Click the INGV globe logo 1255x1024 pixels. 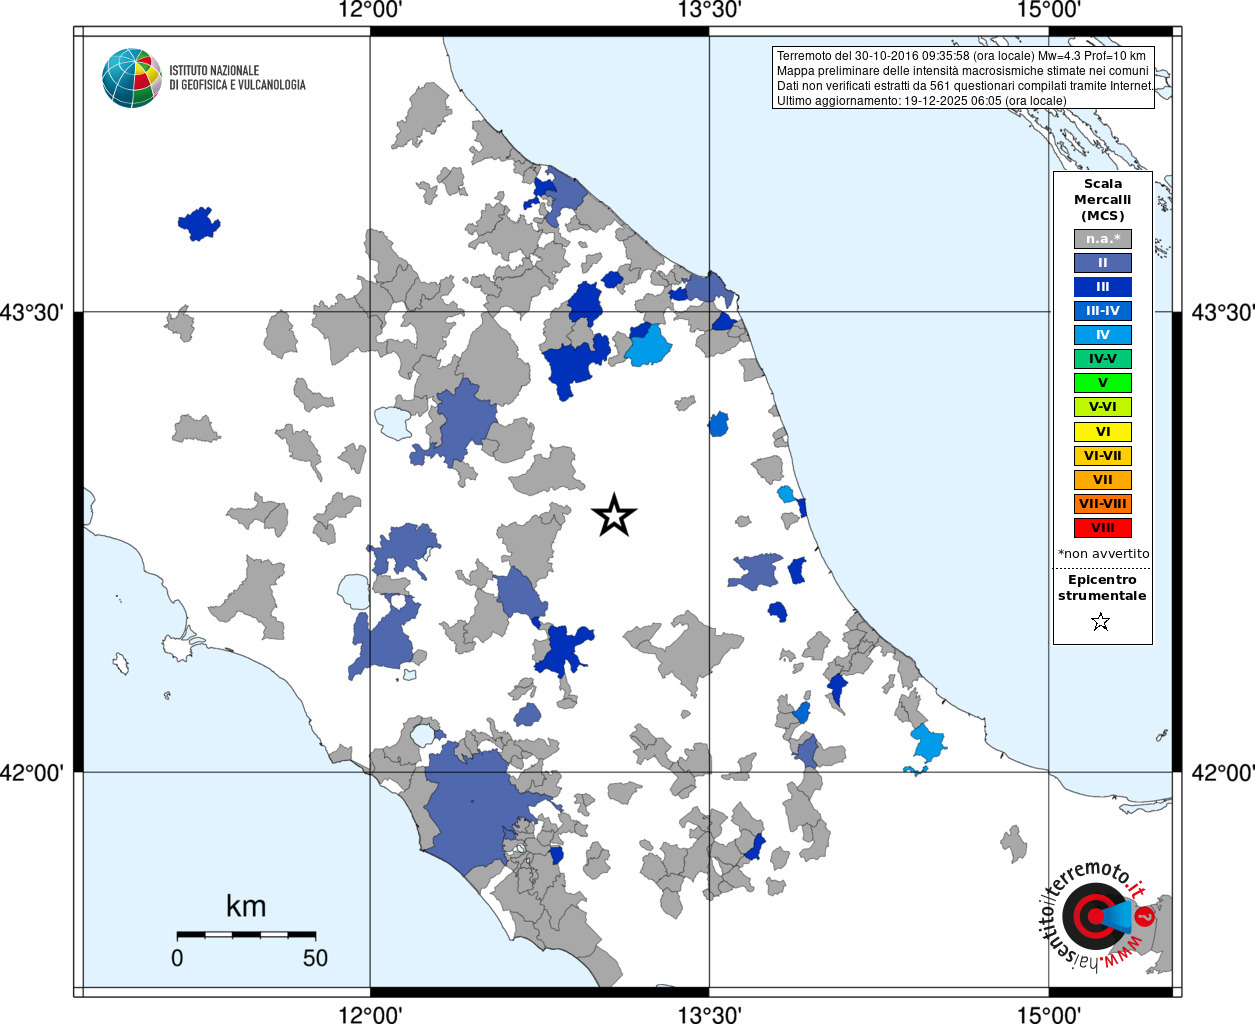click(x=131, y=78)
